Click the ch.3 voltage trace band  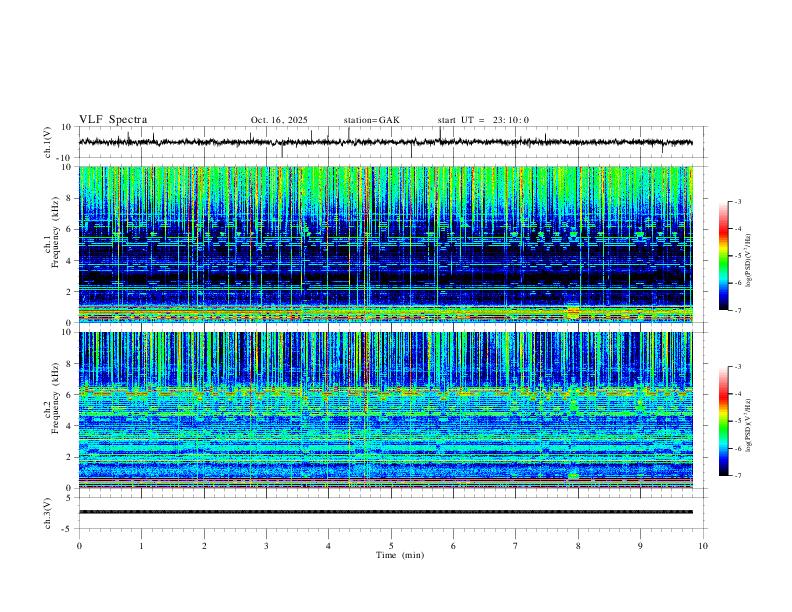386,512
